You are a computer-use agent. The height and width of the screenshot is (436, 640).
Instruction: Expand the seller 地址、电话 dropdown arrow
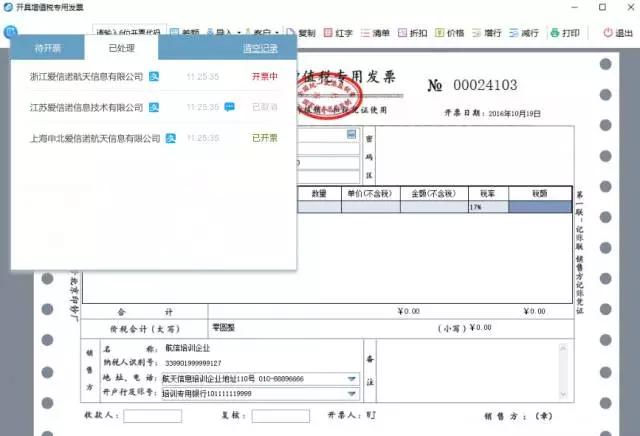[x=351, y=379]
